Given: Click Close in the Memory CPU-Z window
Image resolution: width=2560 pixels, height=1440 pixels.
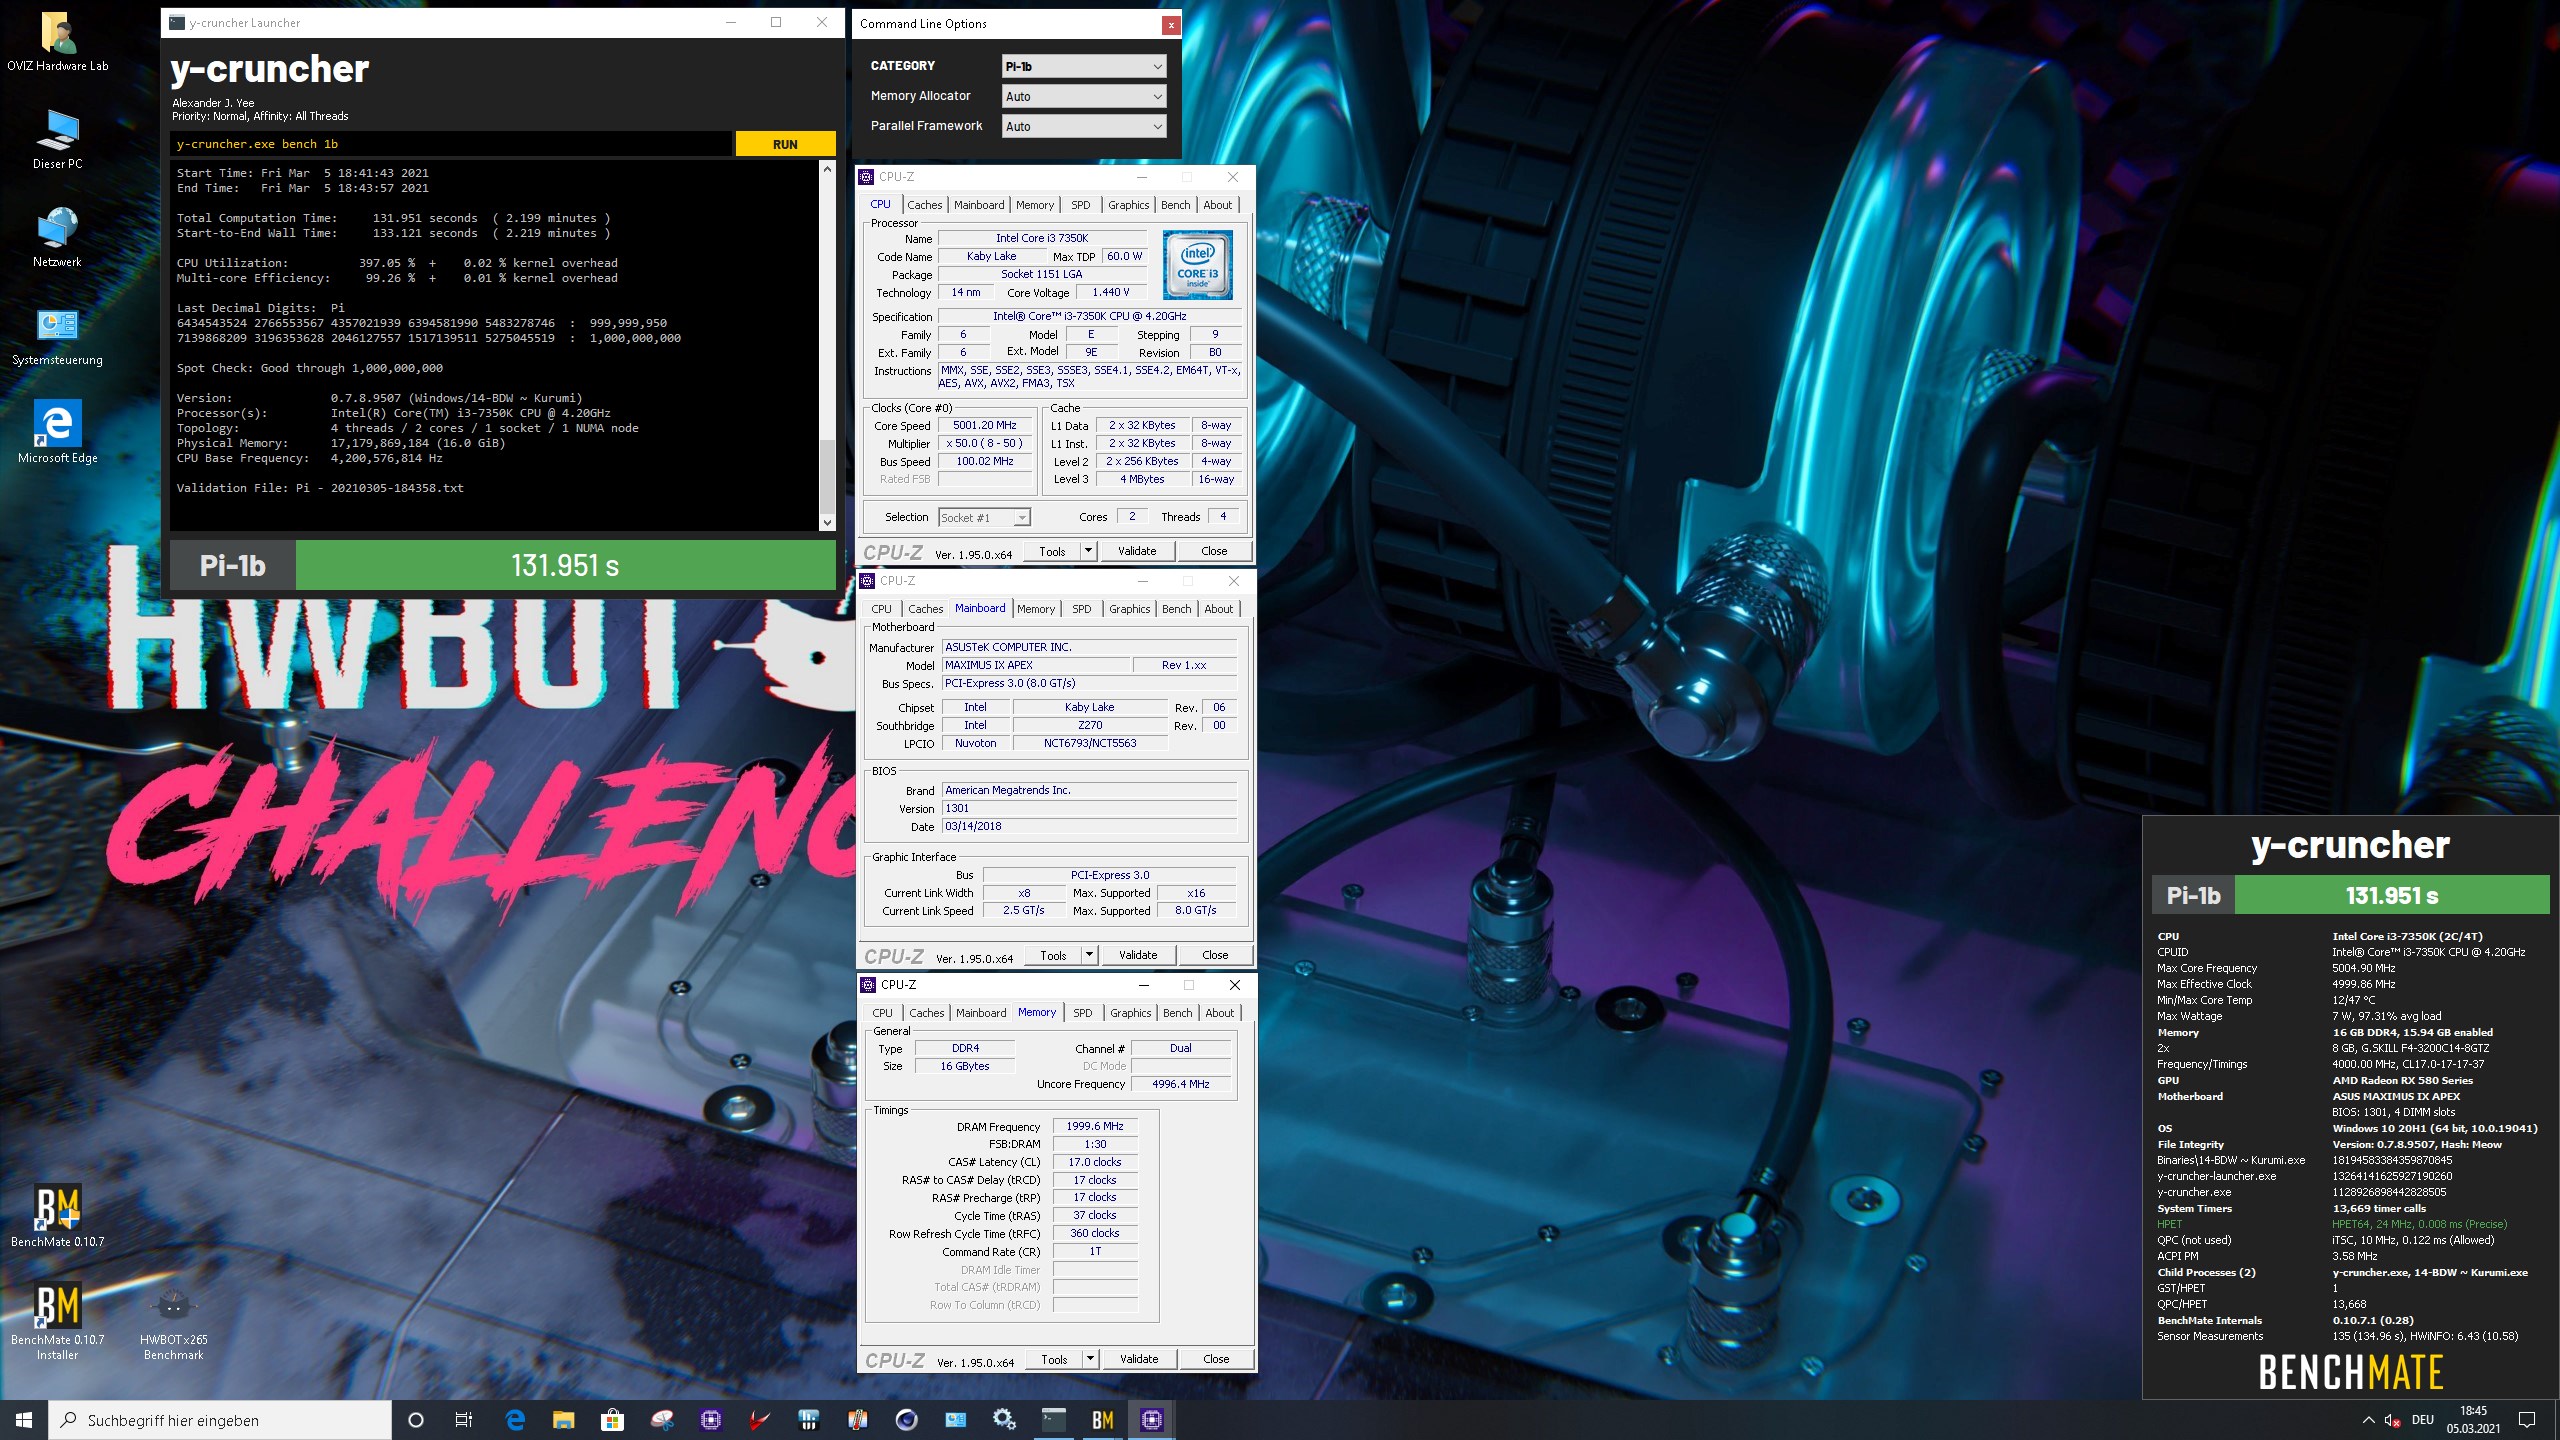Looking at the screenshot, I should 1216,1359.
